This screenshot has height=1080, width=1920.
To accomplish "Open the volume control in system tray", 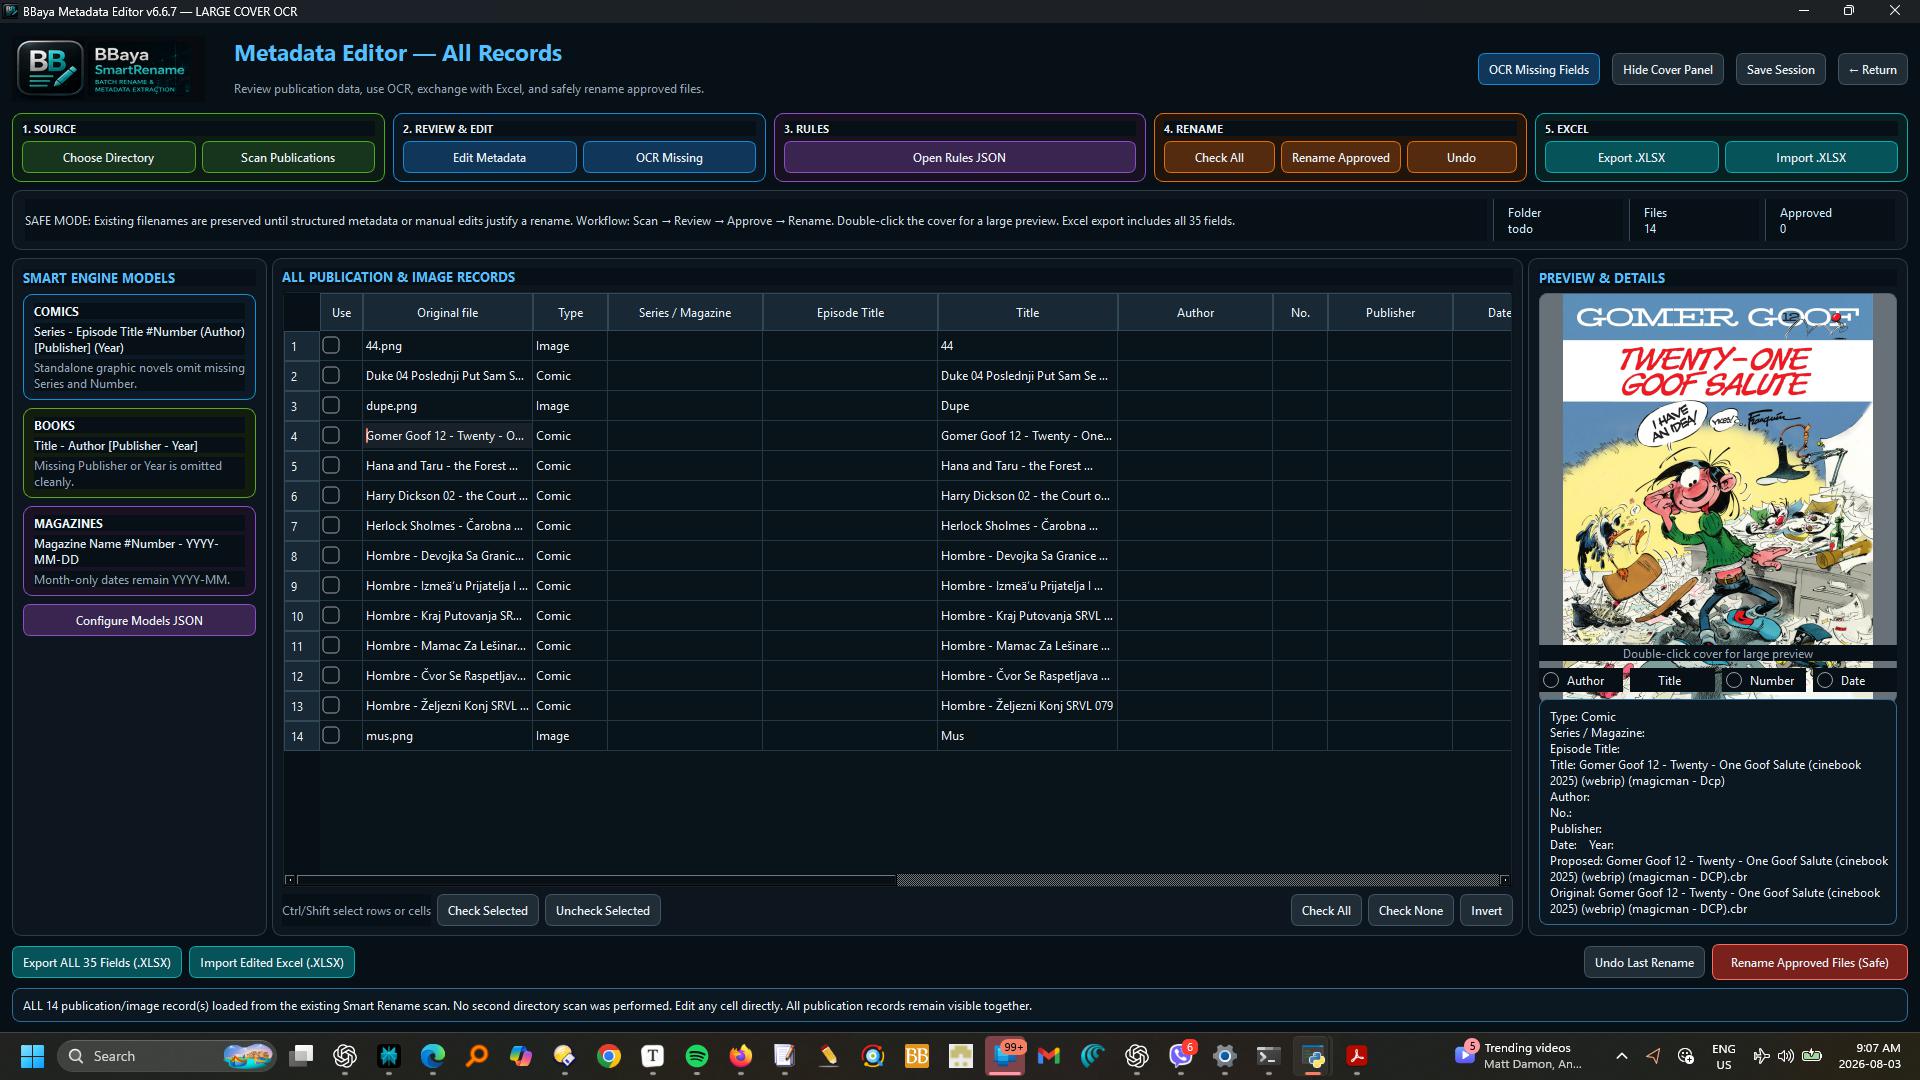I will pyautogui.click(x=1785, y=1056).
